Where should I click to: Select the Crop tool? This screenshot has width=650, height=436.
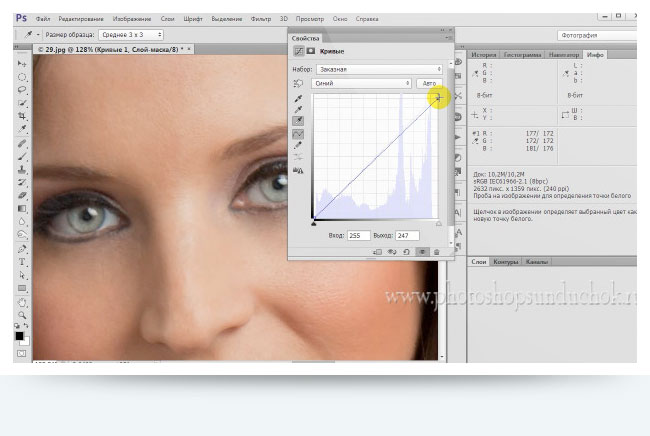[x=22, y=116]
